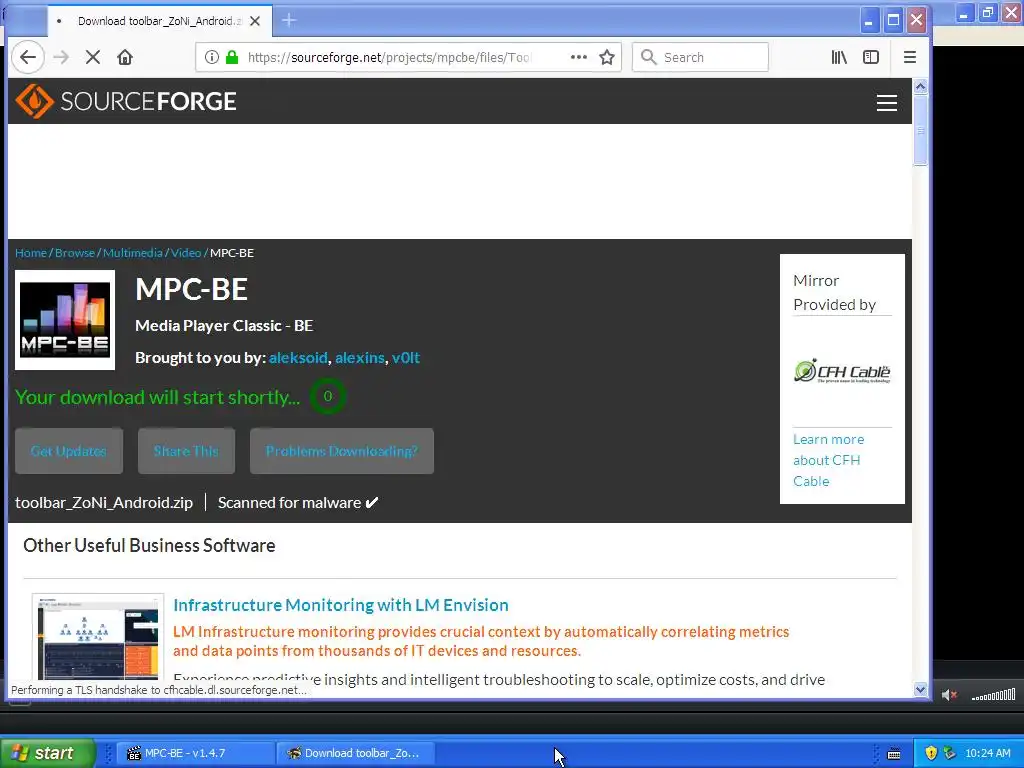This screenshot has height=768, width=1024.
Task: Toggle the muted speaker icon in background player
Action: point(949,696)
